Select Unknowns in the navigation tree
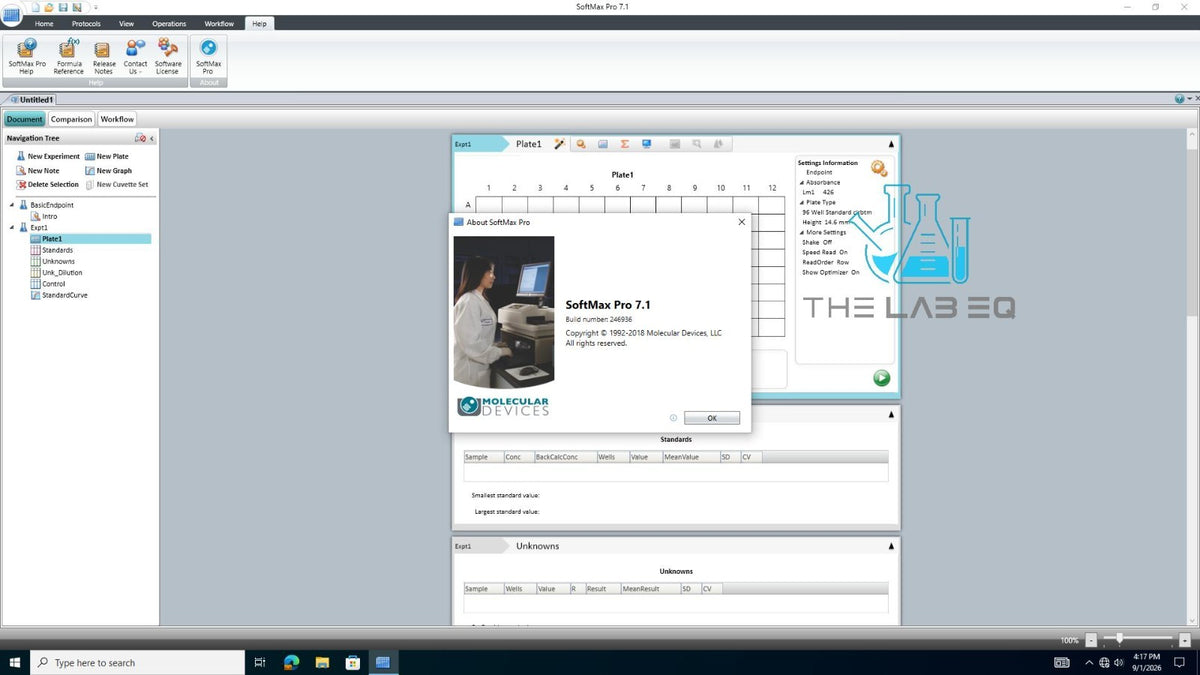 [53, 261]
